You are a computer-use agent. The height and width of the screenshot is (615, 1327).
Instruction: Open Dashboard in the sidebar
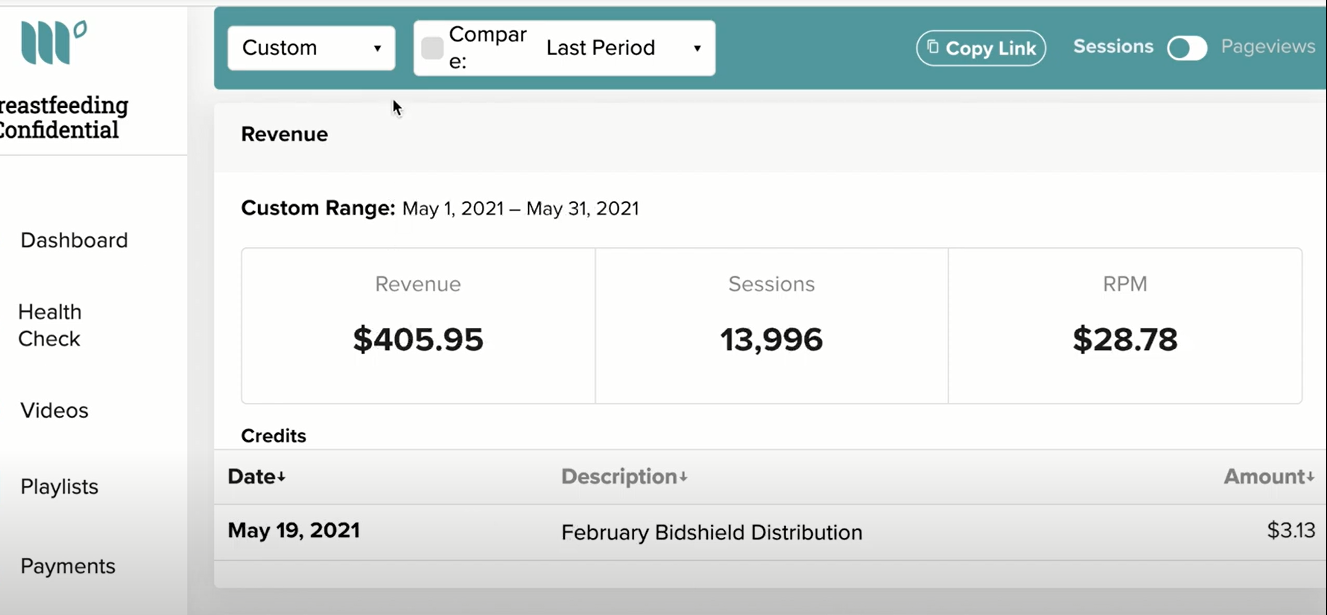click(x=74, y=240)
